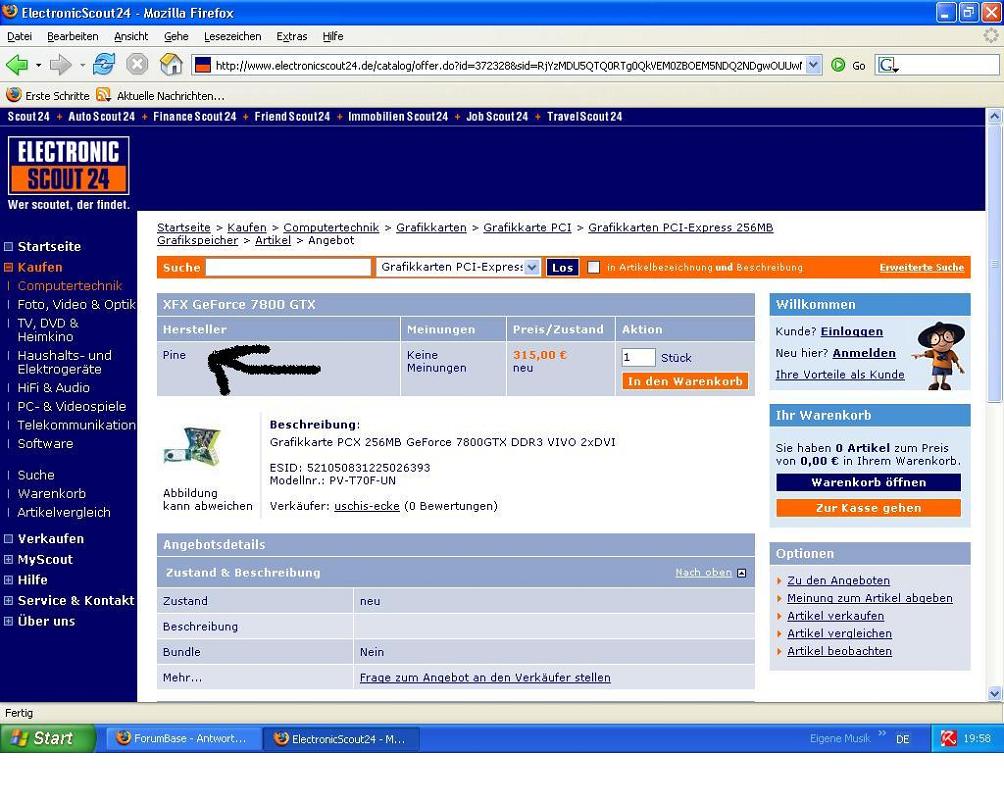
Task: Click the Kaspersky tray icon
Action: coord(948,738)
